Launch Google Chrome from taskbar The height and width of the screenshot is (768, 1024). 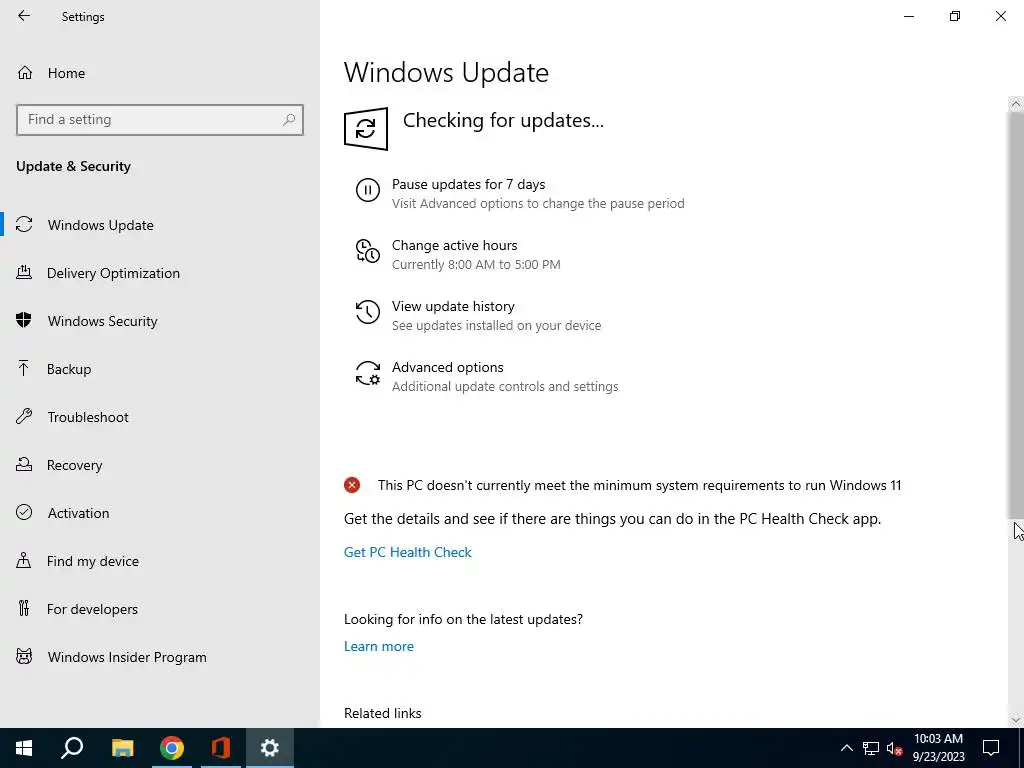click(x=172, y=748)
